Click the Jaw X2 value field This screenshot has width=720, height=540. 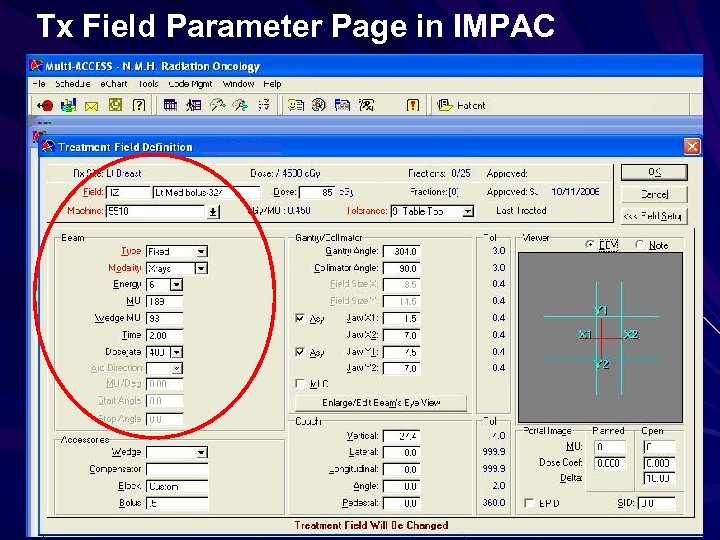point(401,335)
